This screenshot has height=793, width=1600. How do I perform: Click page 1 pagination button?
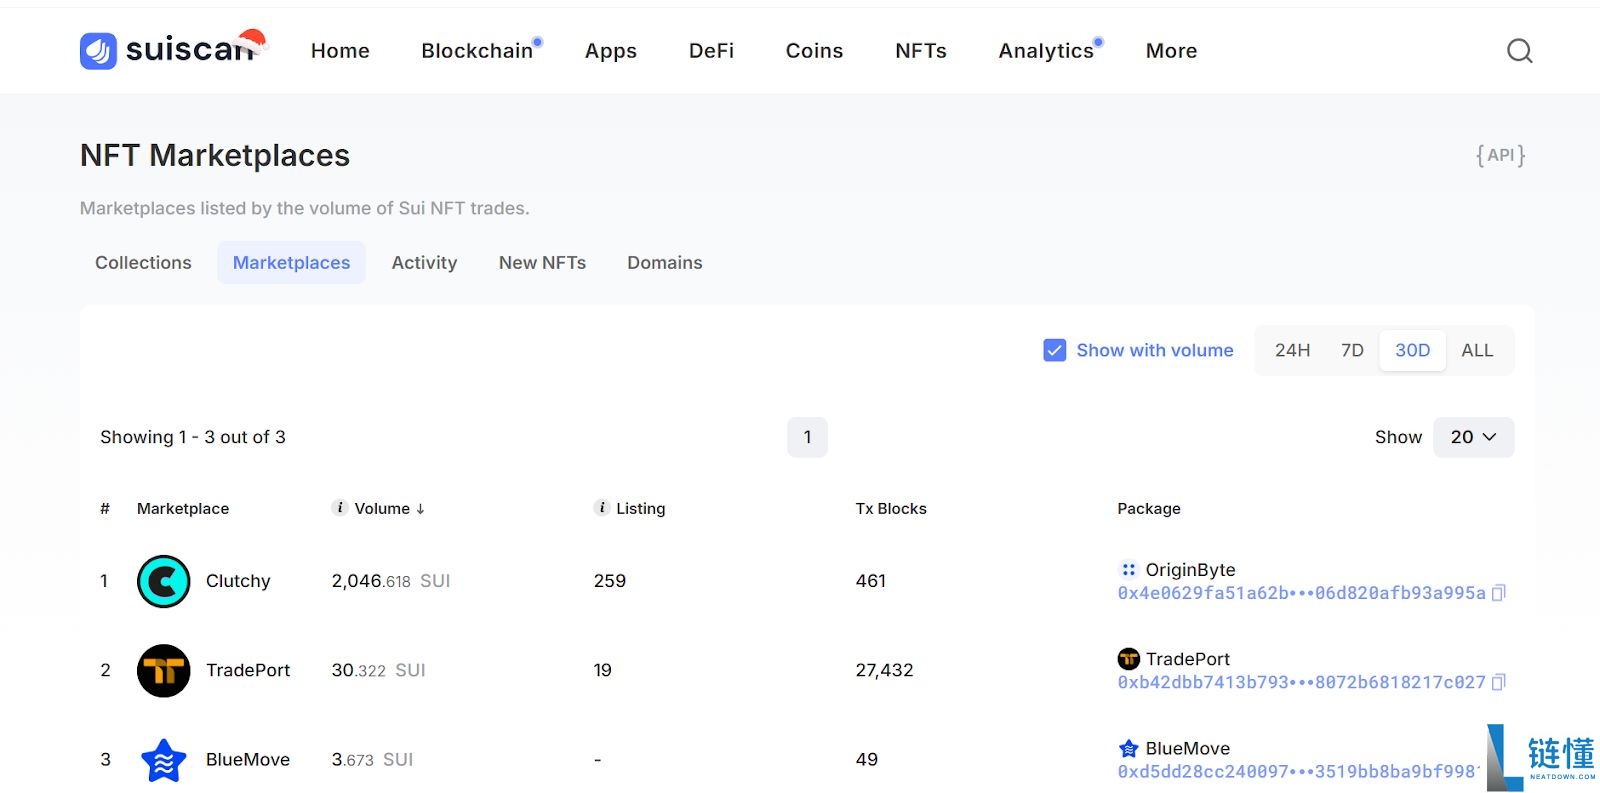(807, 437)
